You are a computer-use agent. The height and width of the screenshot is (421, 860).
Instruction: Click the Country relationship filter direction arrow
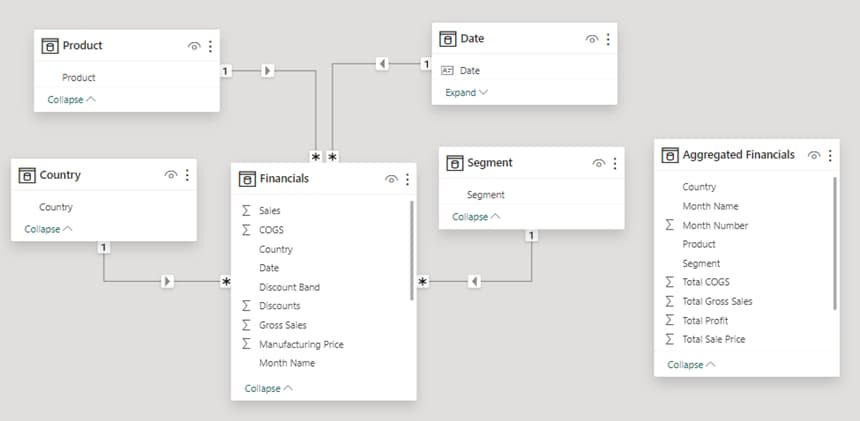coord(167,282)
